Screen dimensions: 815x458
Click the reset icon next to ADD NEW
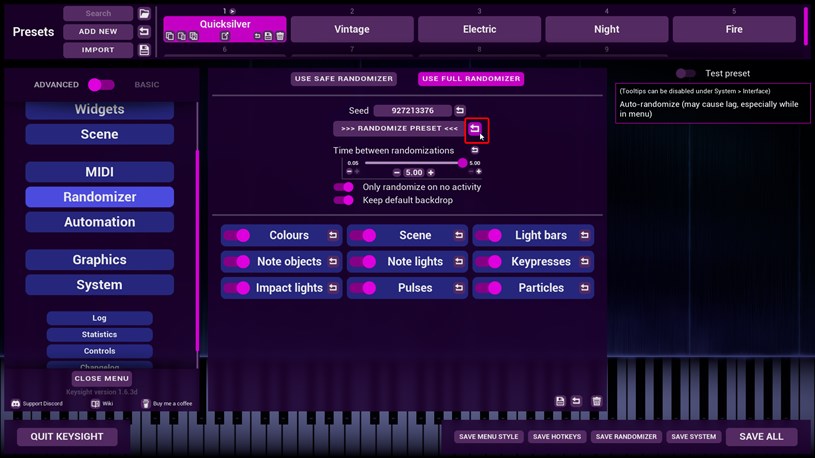pyautogui.click(x=144, y=32)
